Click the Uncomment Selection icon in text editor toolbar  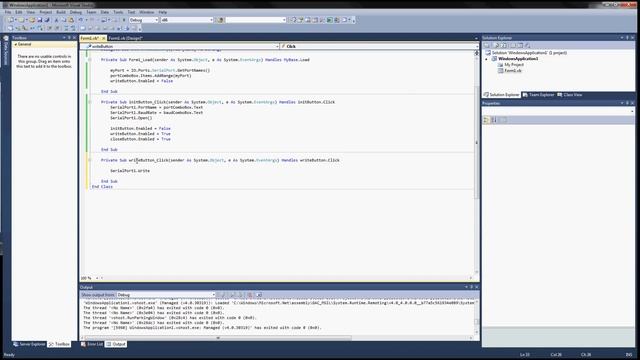click(x=73, y=28)
